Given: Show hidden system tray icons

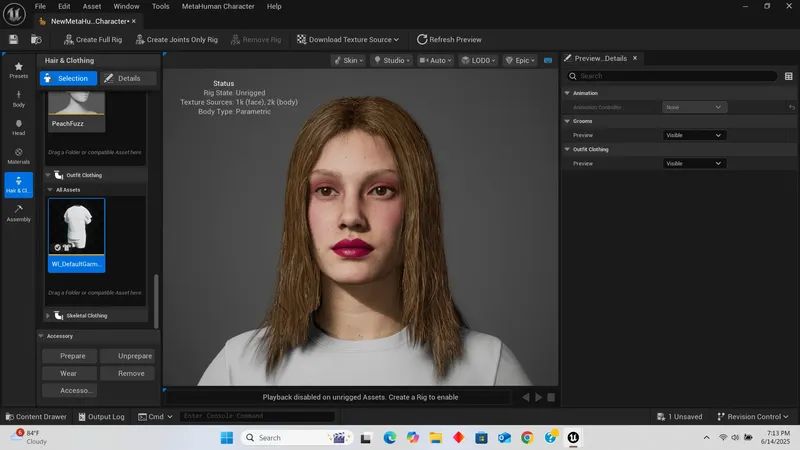Looking at the screenshot, I should 706,438.
